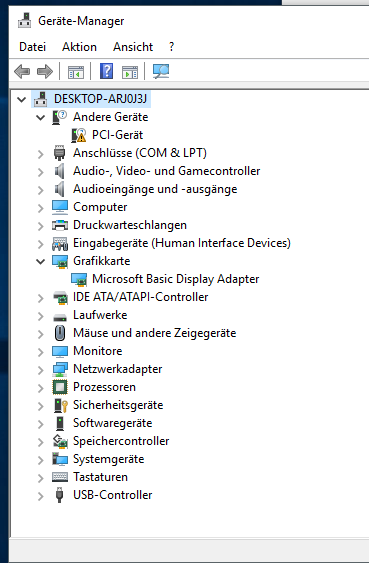Click the scan for hardware changes icon
Image resolution: width=369 pixels, height=563 pixels.
tap(161, 71)
